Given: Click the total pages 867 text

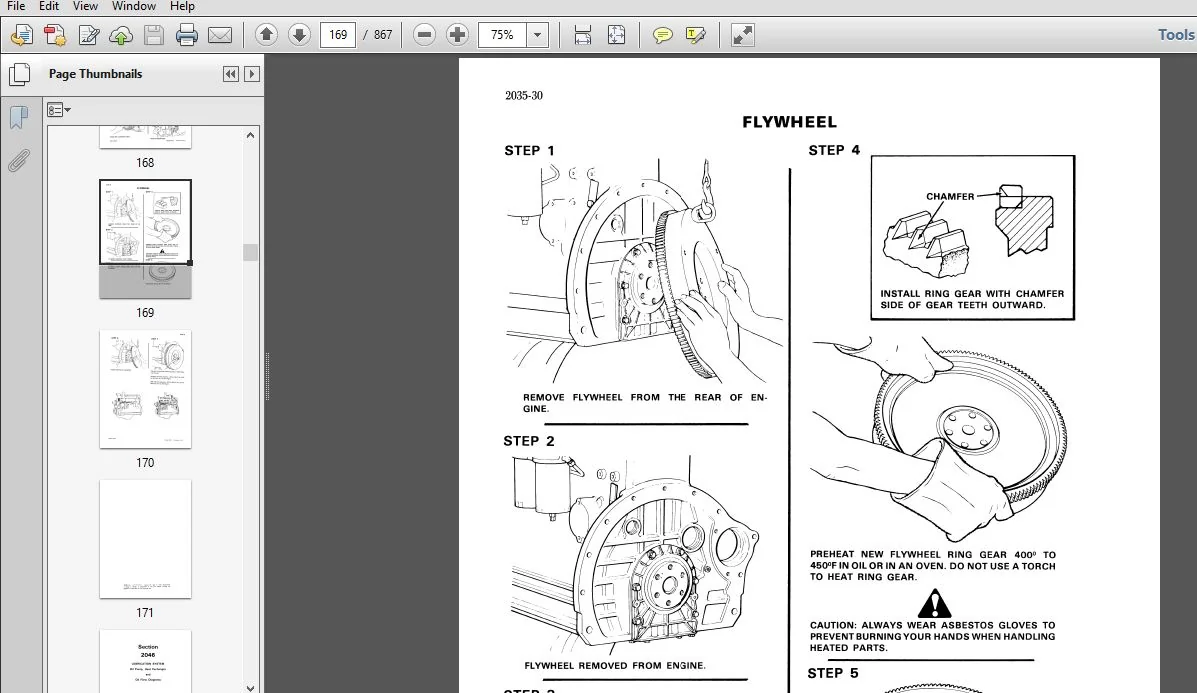Looking at the screenshot, I should coord(383,35).
